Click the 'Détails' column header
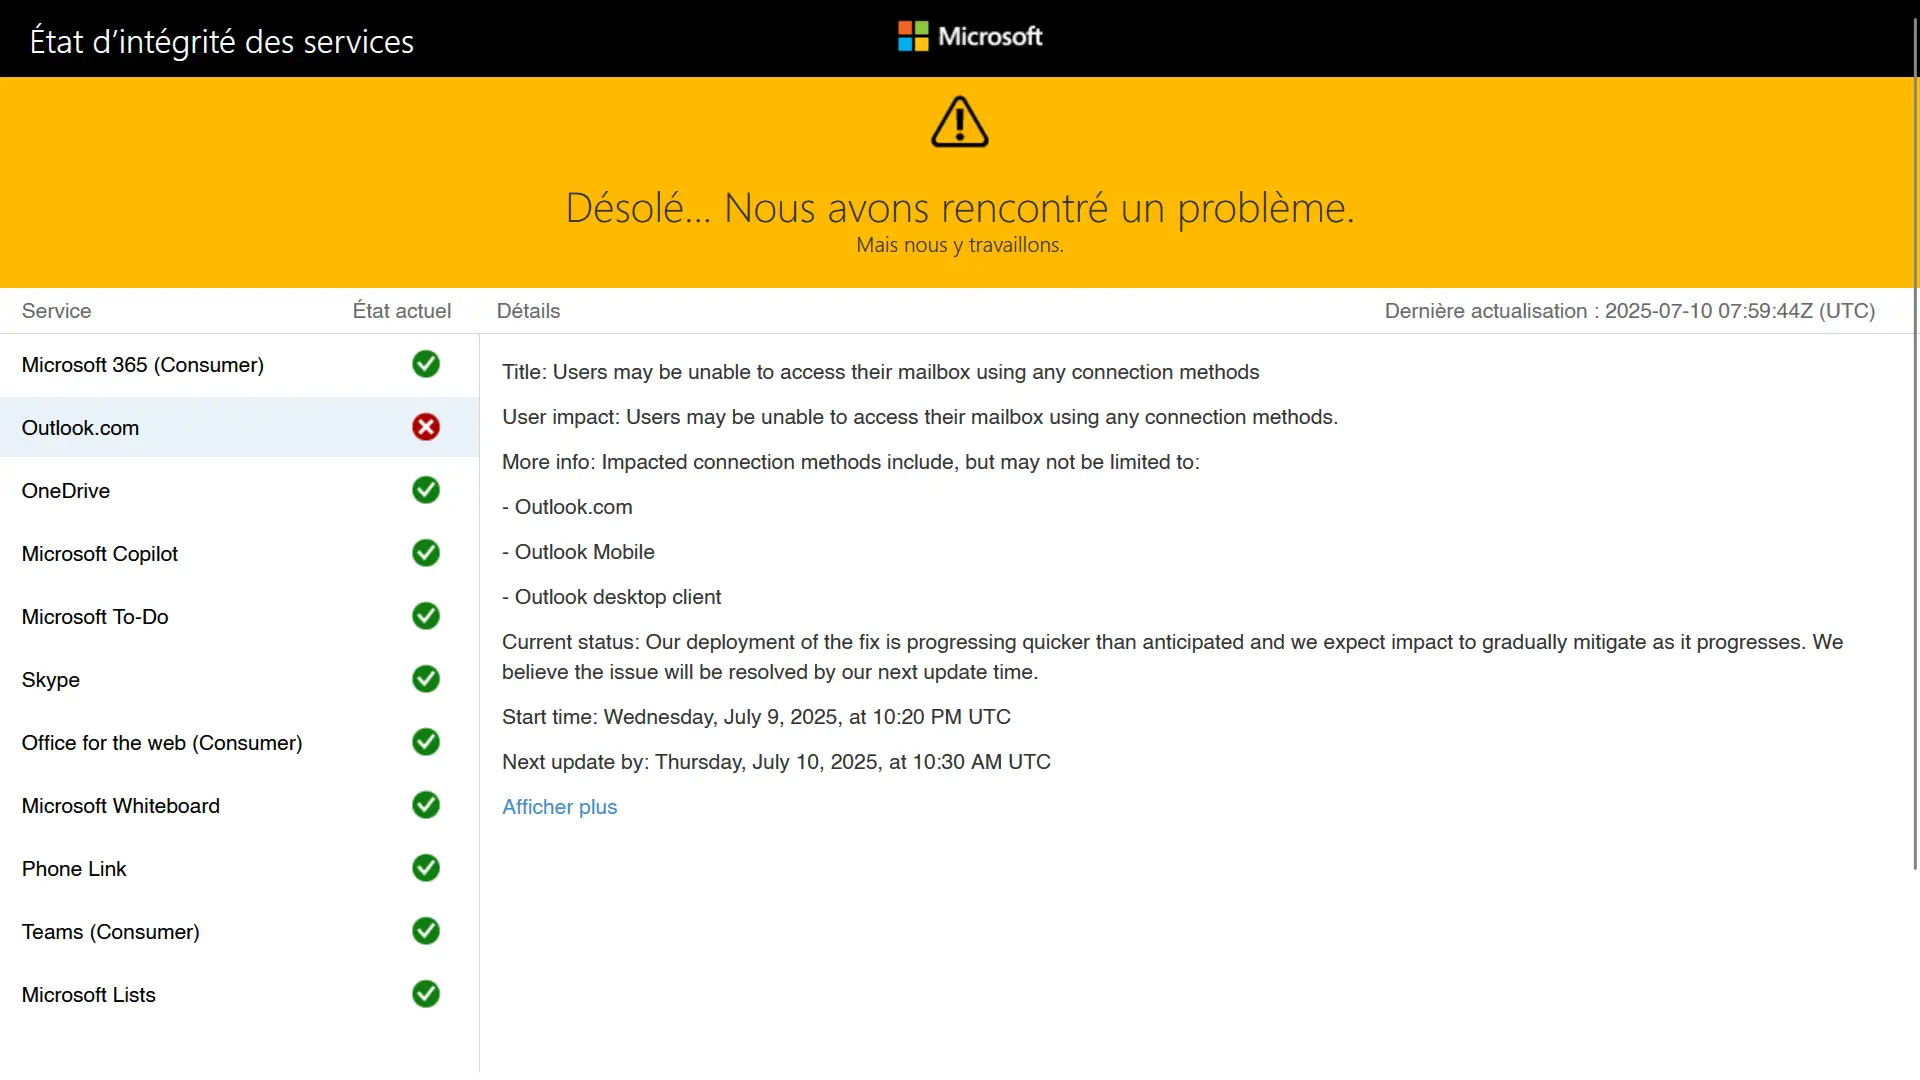 pos(528,311)
